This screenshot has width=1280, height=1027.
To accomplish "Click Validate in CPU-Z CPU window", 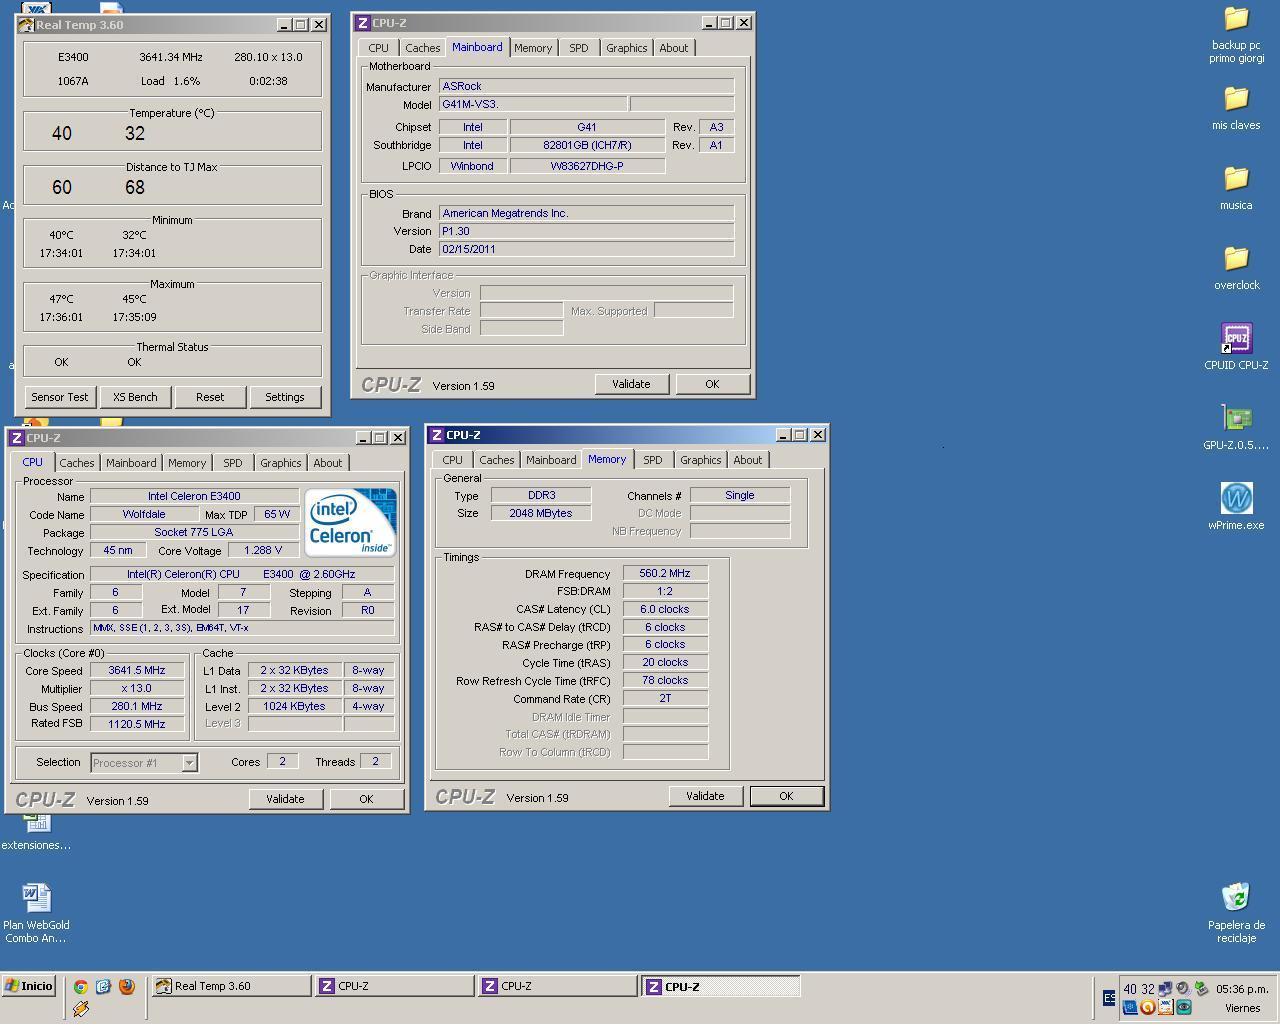I will [285, 799].
